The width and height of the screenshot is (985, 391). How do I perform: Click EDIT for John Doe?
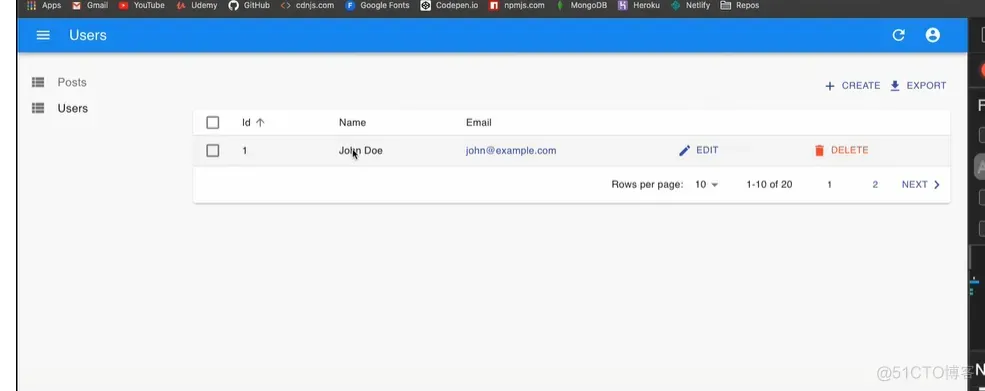(x=699, y=150)
